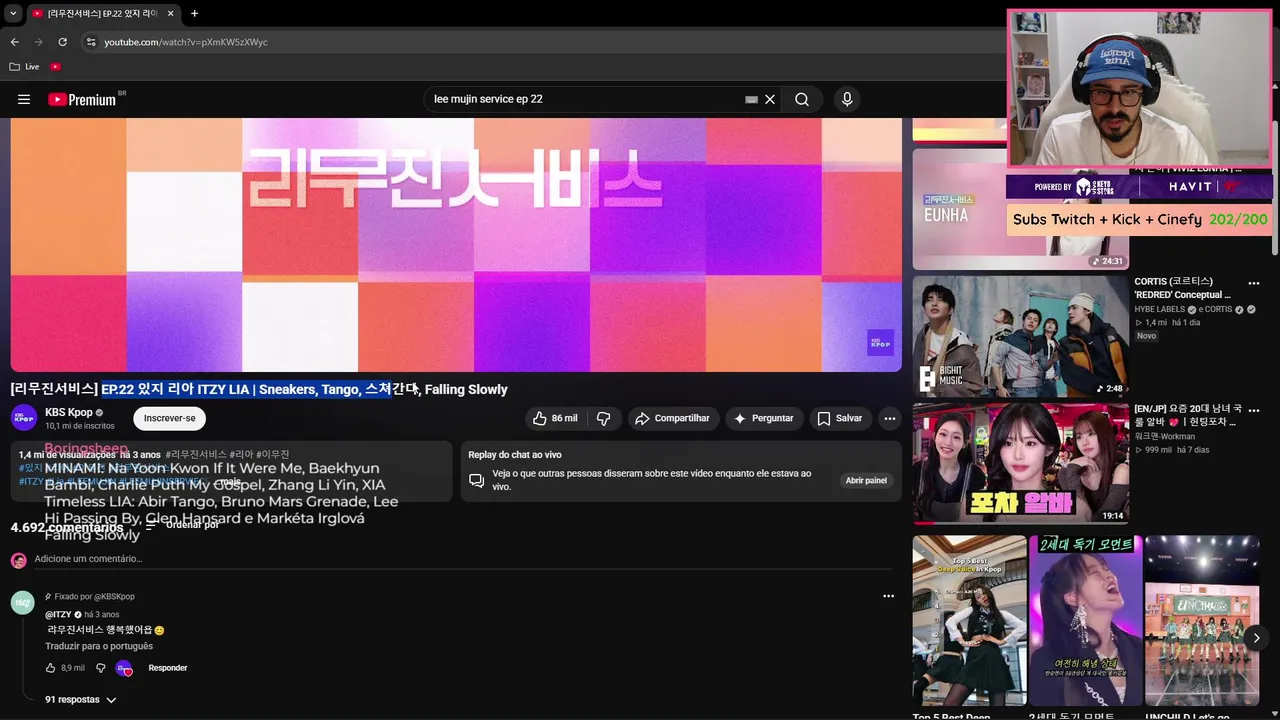Open the Perguntar AI button

point(764,418)
